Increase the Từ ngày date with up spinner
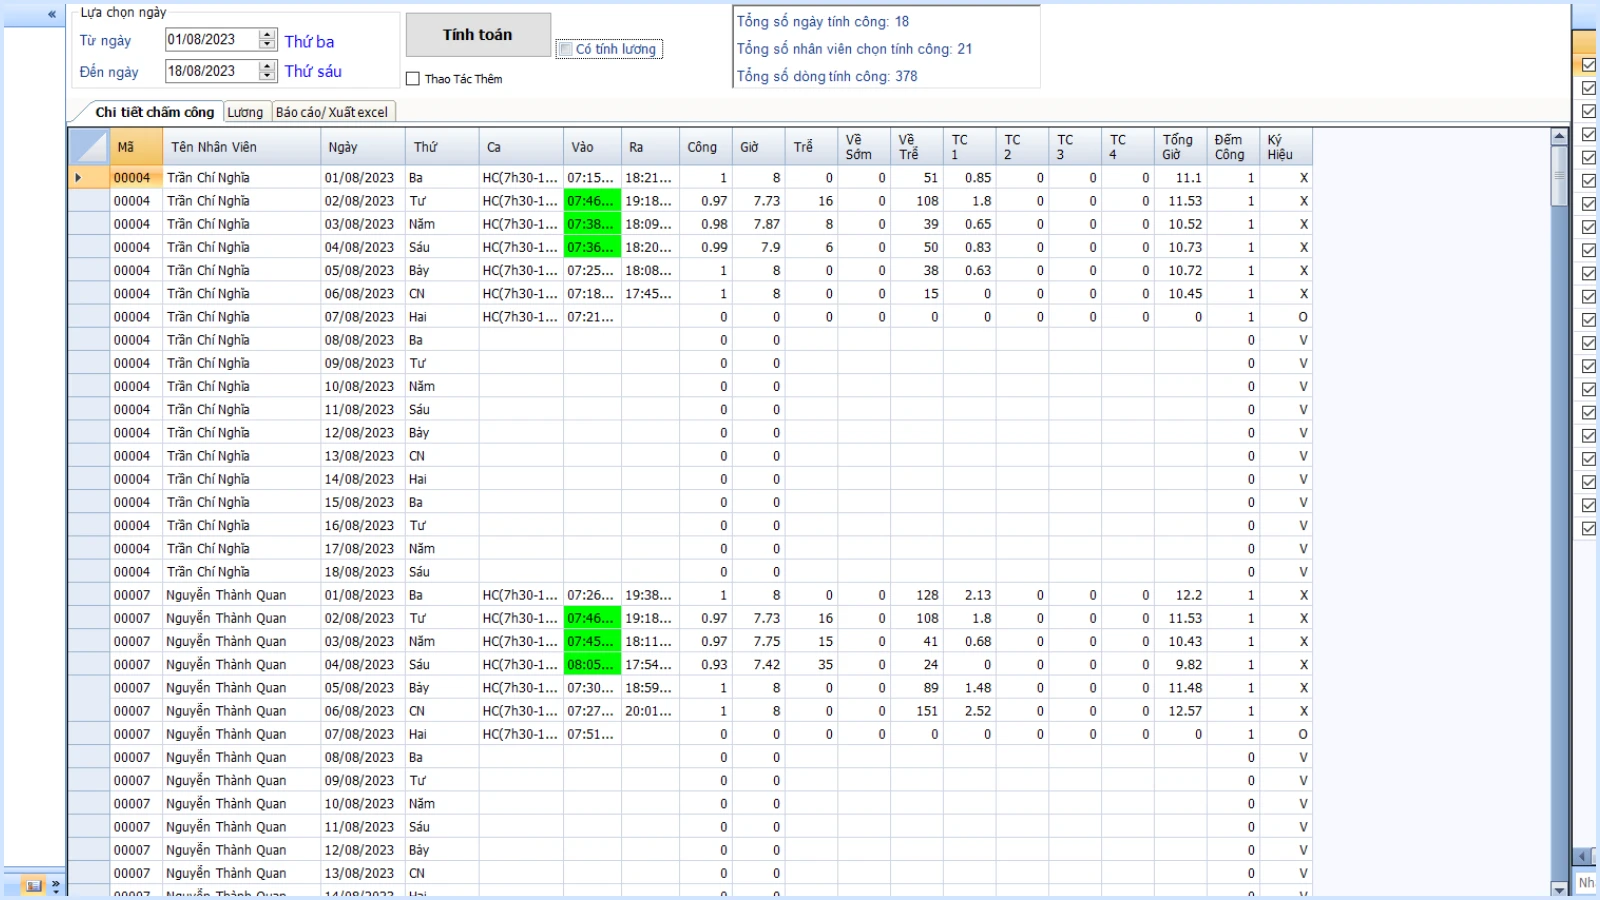 point(267,35)
